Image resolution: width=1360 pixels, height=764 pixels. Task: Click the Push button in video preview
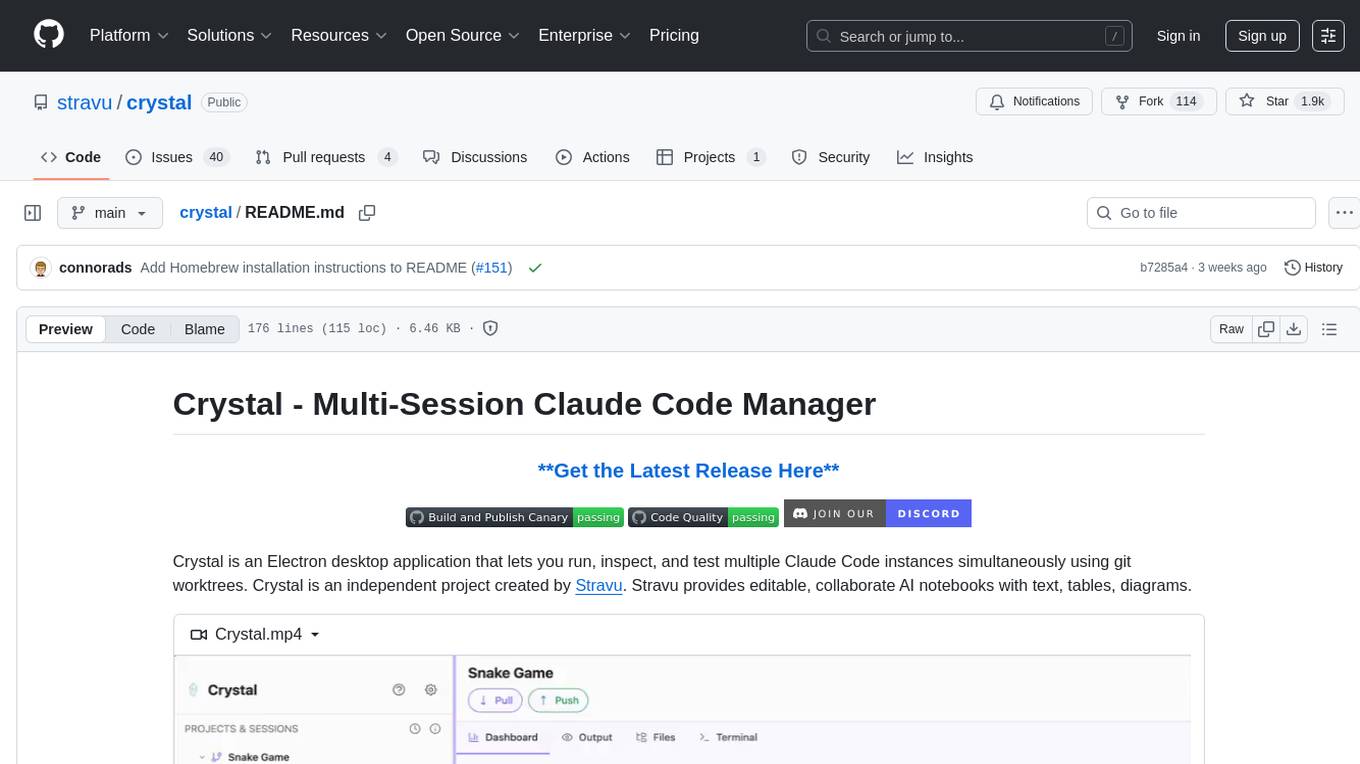559,700
